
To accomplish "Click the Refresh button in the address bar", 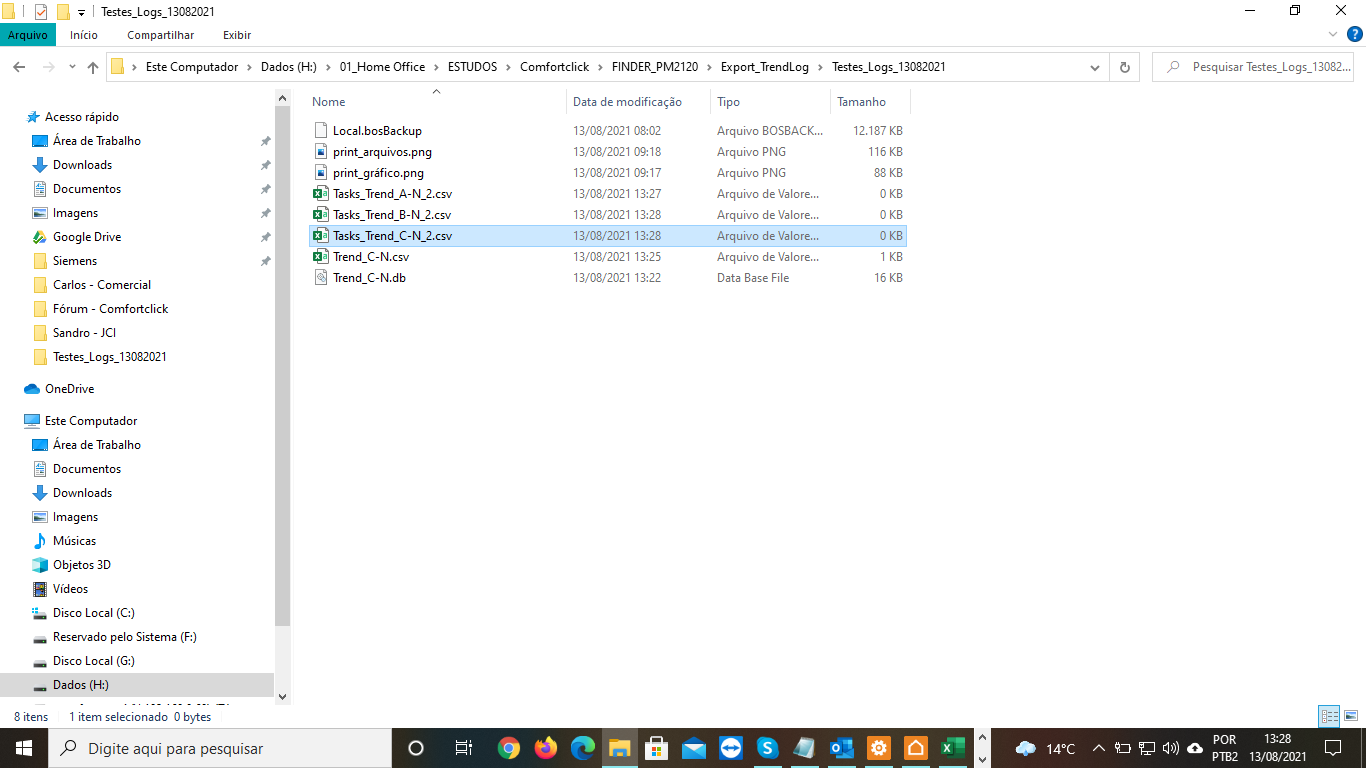I will (x=1124, y=67).
